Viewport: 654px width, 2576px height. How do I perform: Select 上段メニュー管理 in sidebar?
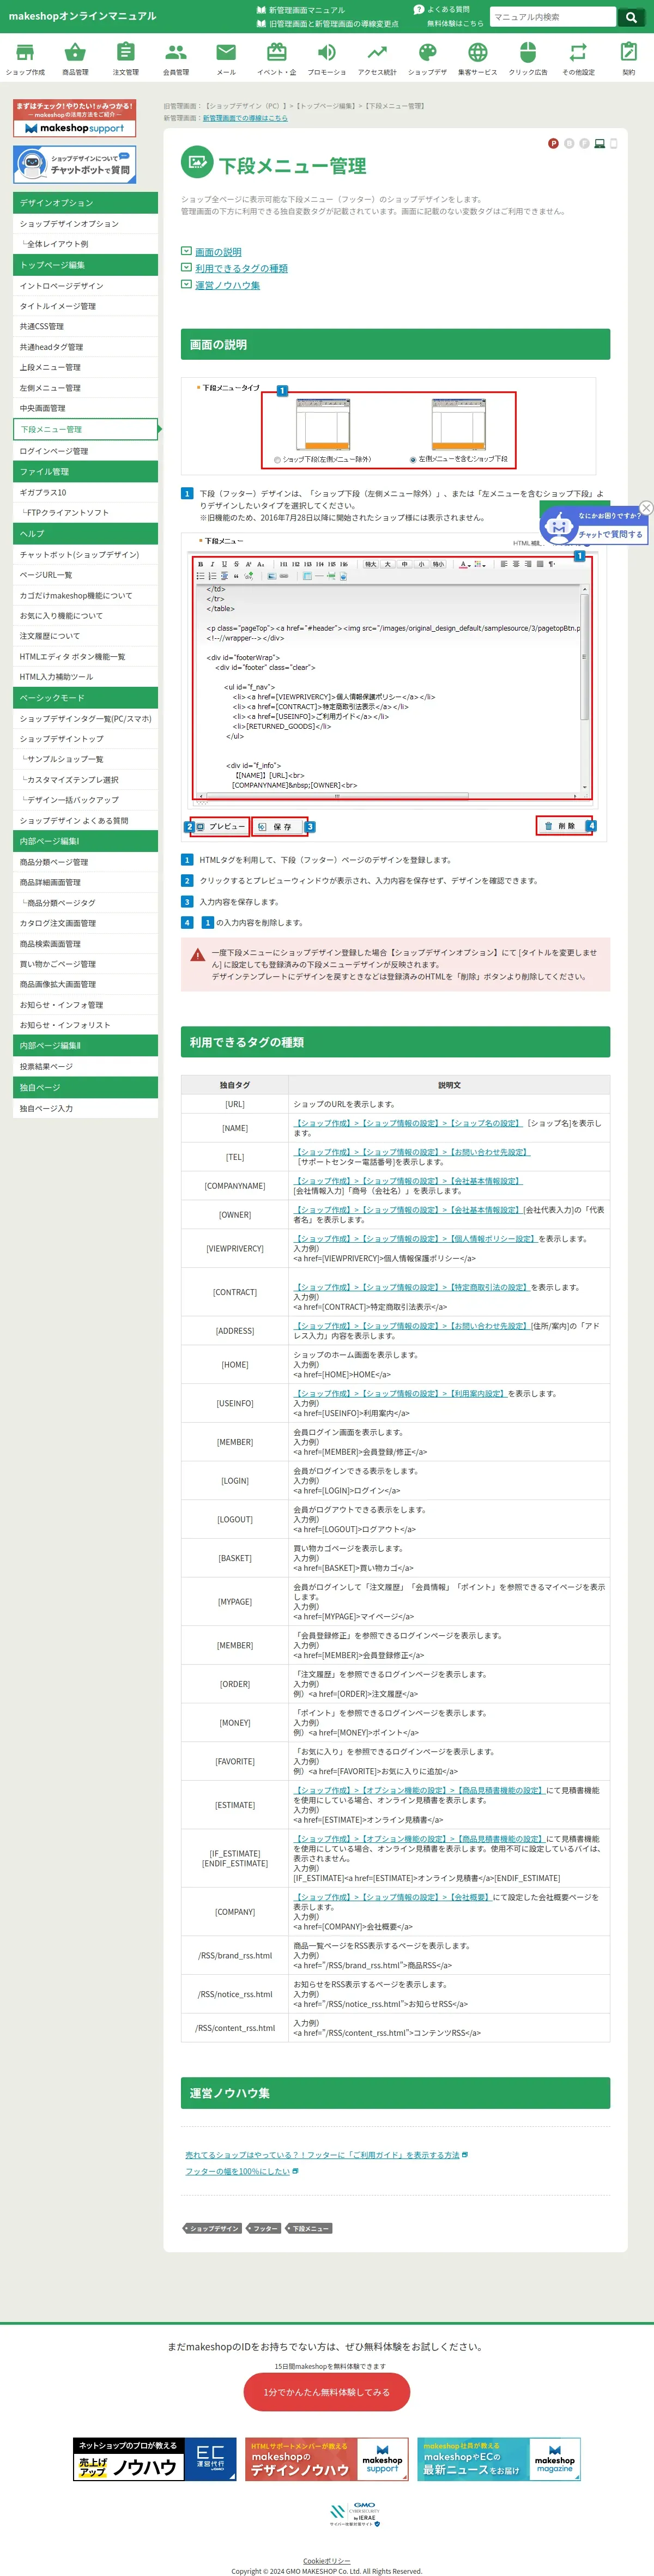(x=85, y=367)
